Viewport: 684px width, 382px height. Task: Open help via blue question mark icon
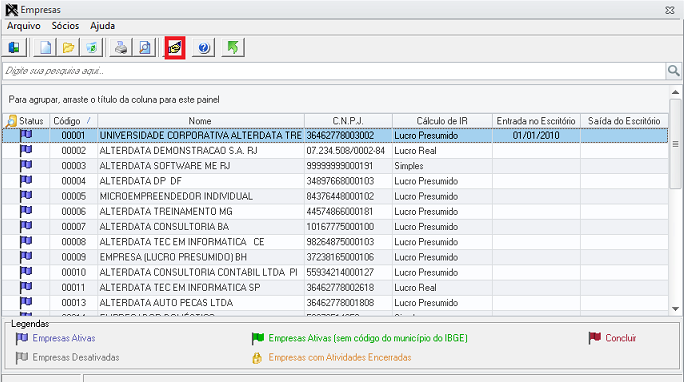[204, 48]
